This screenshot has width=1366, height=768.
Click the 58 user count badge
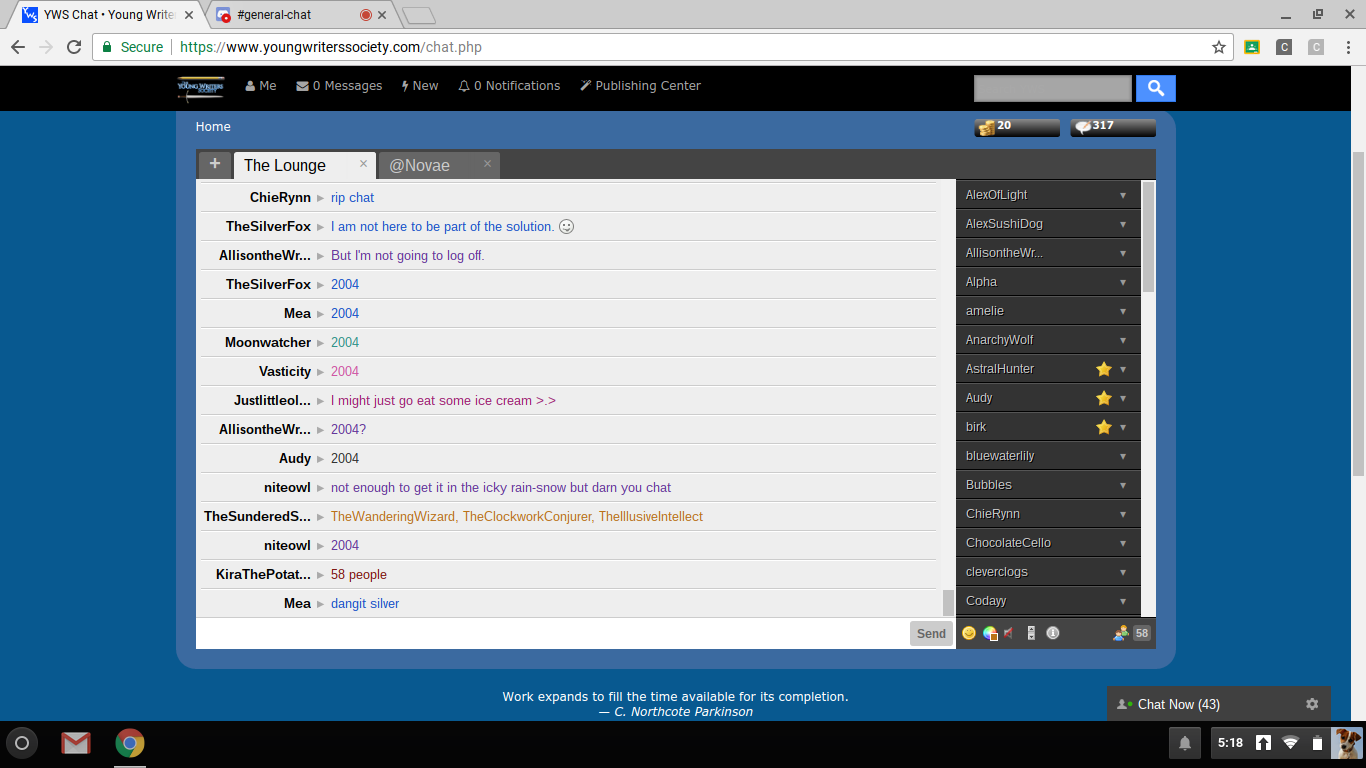coord(1141,633)
